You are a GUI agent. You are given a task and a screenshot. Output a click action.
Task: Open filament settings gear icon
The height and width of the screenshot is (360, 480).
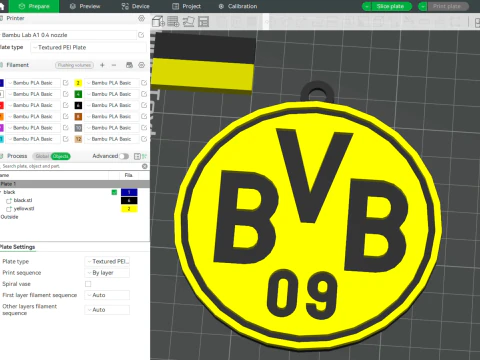(x=142, y=65)
